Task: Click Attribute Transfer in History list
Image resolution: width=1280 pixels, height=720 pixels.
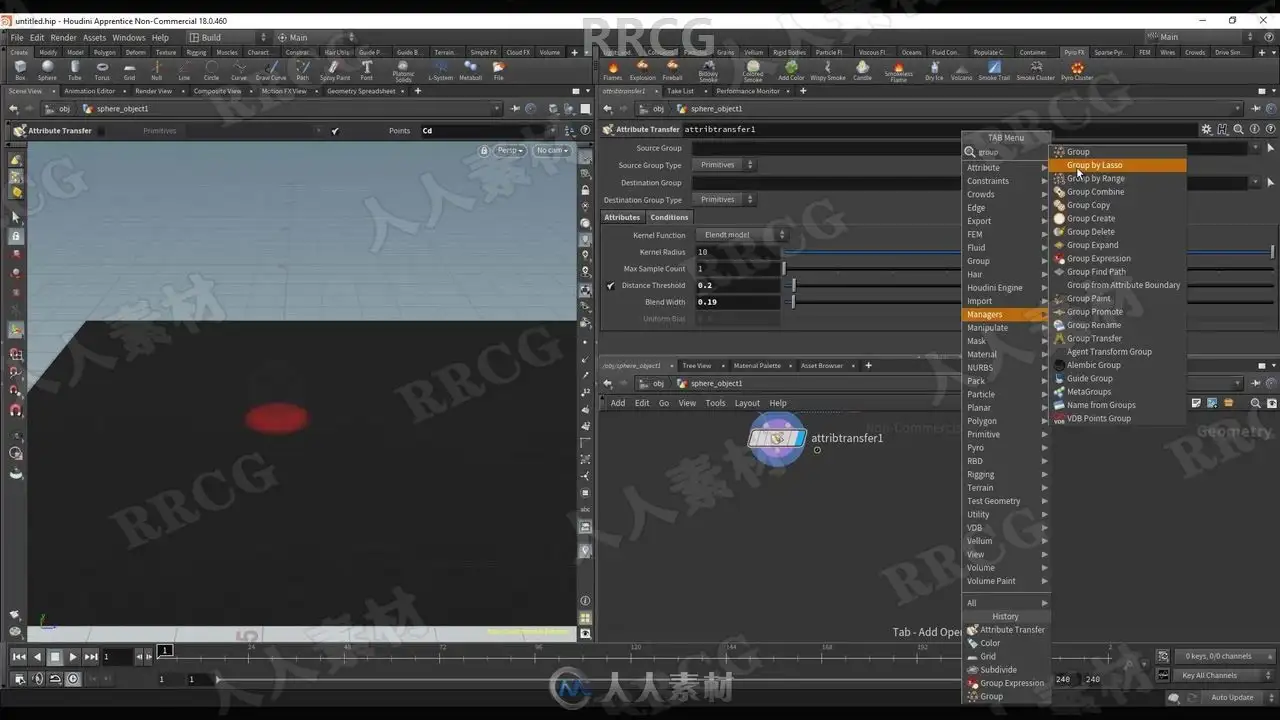Action: 1006,630
